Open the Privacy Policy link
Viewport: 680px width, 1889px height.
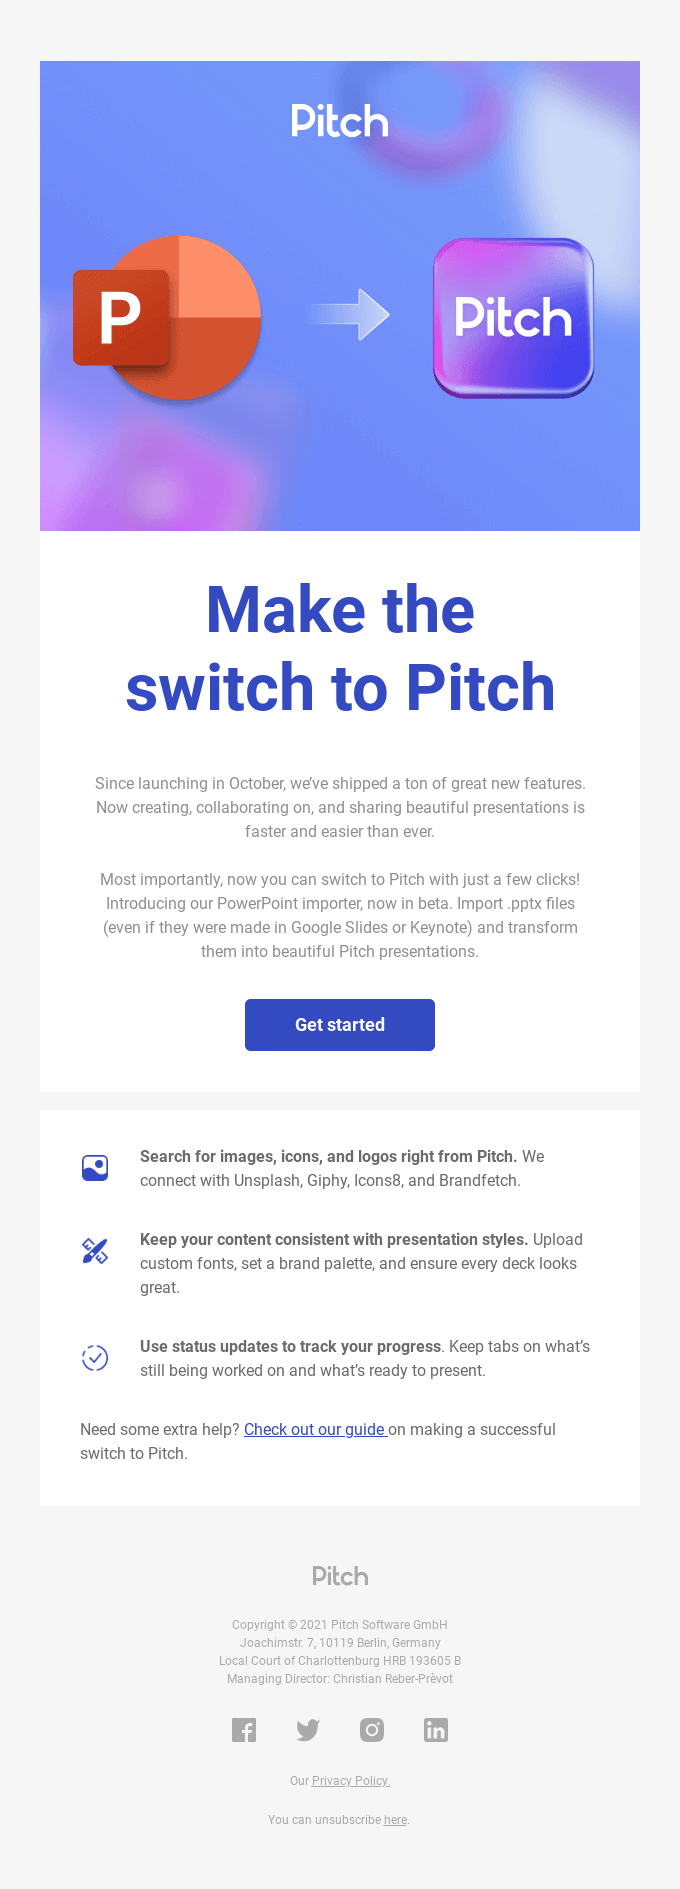[350, 1781]
